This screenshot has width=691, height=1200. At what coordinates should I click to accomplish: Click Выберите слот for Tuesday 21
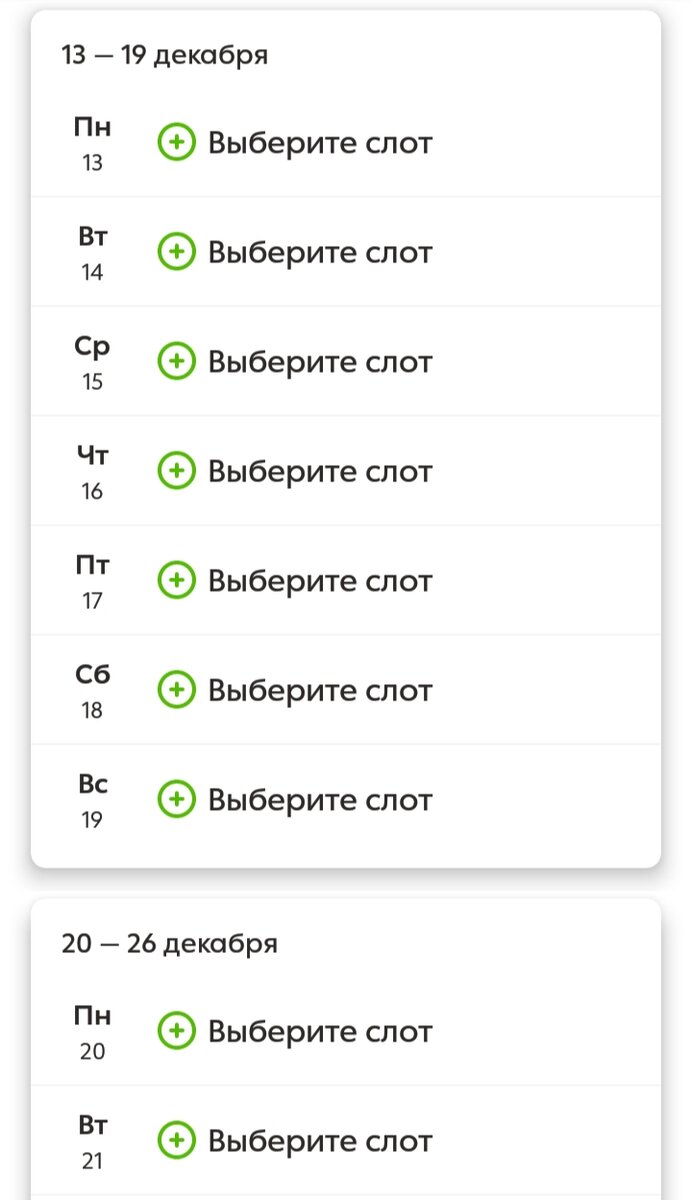(320, 1140)
